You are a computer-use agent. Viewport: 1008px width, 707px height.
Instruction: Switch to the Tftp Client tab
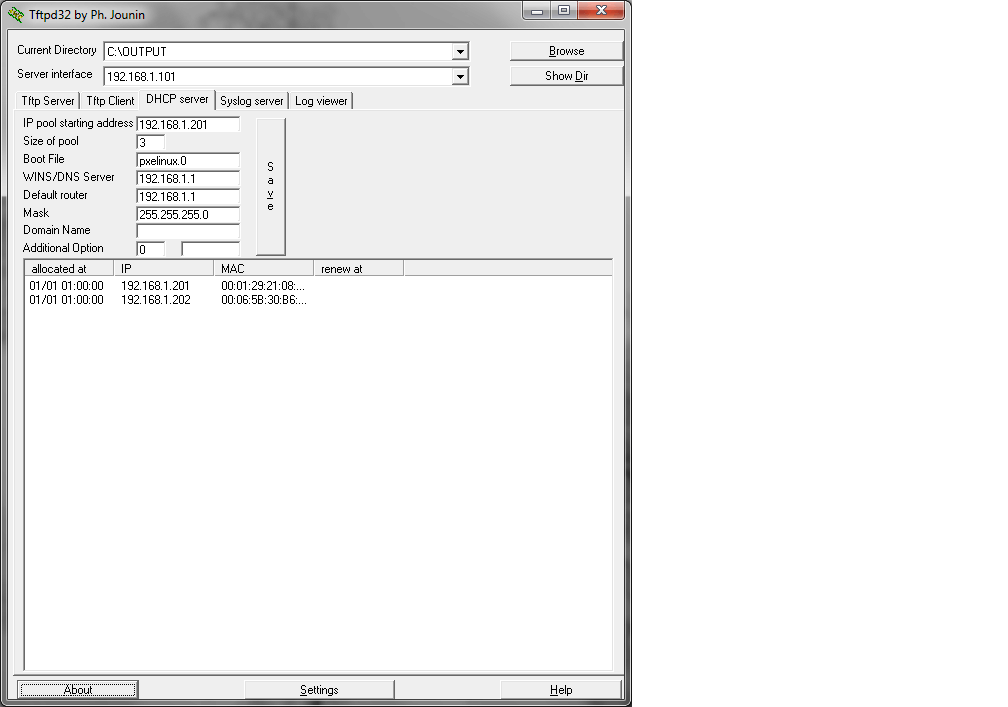pyautogui.click(x=110, y=101)
